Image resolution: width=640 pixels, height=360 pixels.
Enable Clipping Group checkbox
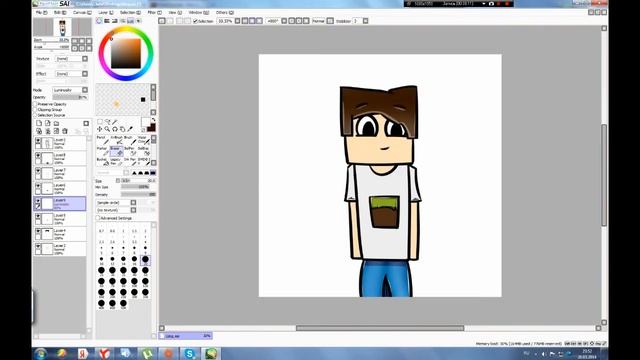(x=35, y=109)
